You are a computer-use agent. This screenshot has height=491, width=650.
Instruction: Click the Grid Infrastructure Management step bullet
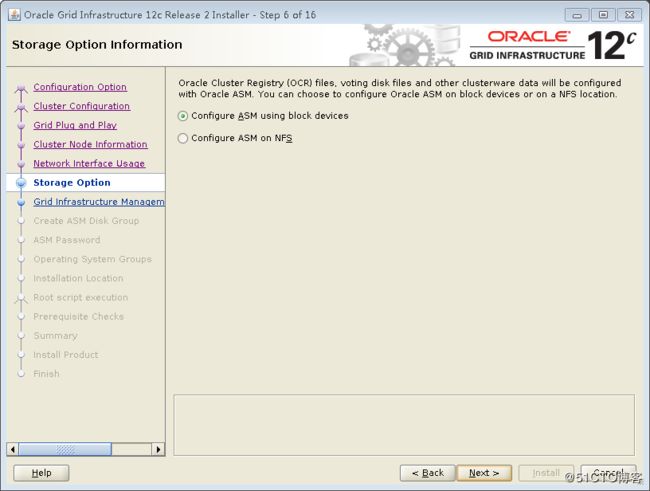pyautogui.click(x=21, y=202)
